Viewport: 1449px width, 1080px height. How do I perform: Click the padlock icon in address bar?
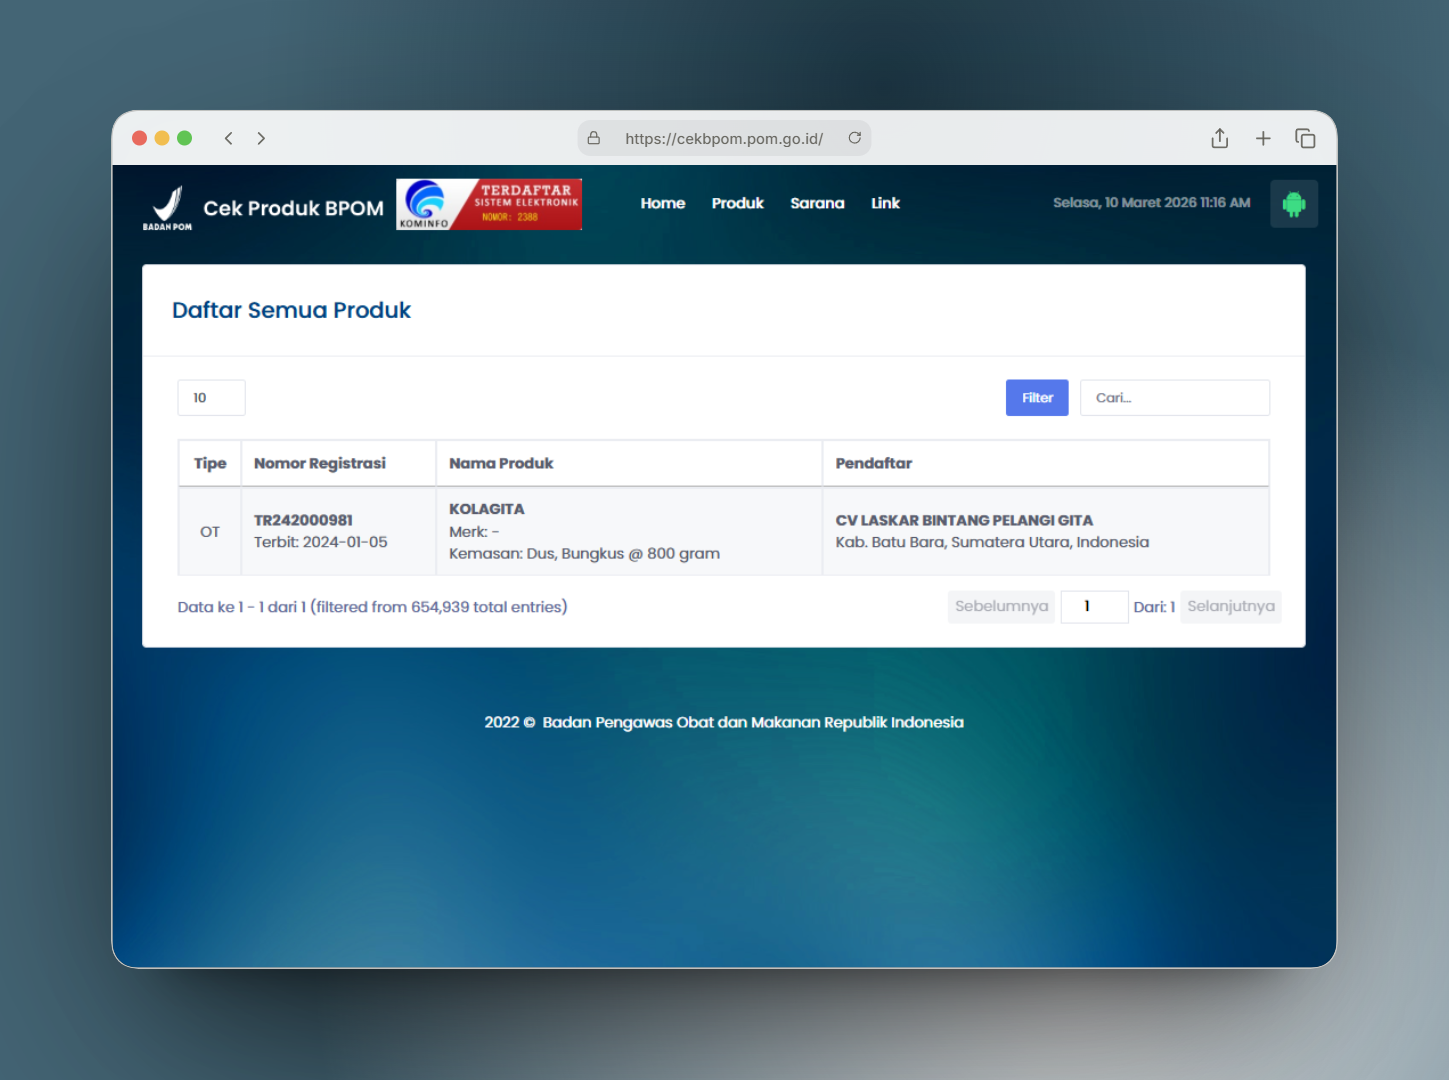coord(594,138)
